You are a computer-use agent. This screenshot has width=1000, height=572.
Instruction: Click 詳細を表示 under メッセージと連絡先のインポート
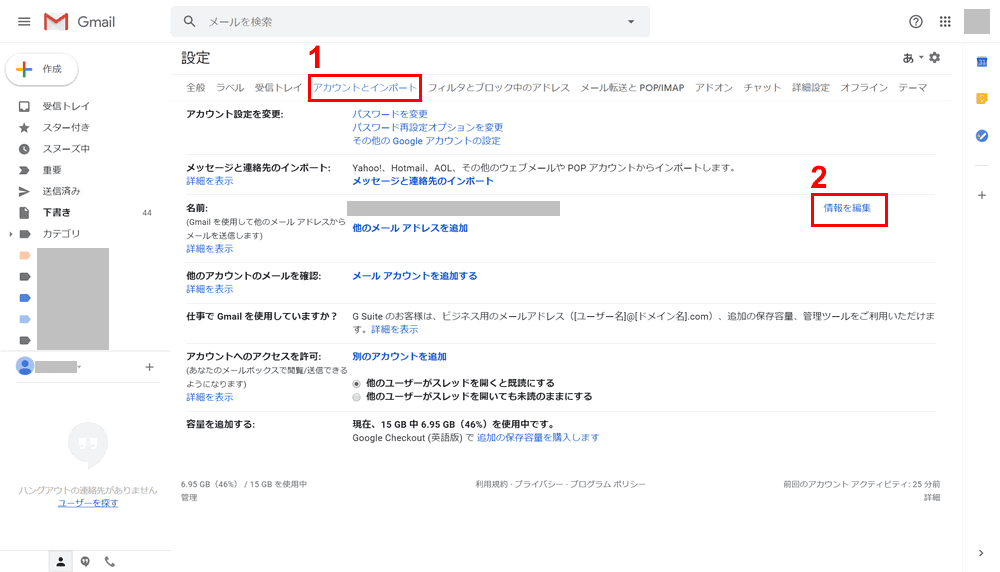click(x=210, y=181)
